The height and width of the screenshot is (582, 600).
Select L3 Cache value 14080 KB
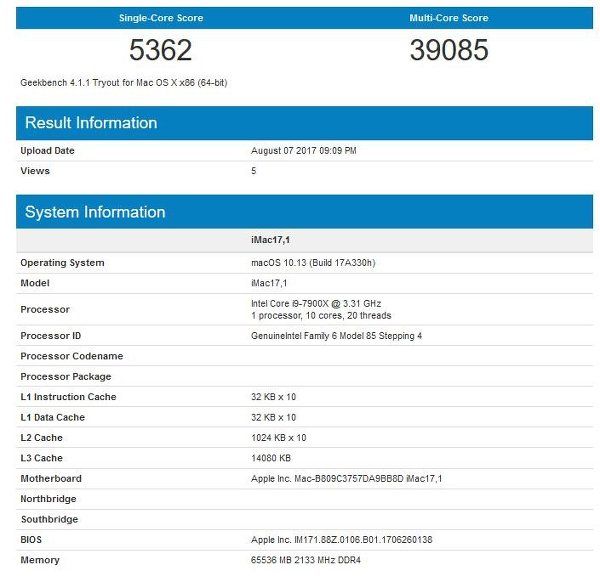click(271, 458)
